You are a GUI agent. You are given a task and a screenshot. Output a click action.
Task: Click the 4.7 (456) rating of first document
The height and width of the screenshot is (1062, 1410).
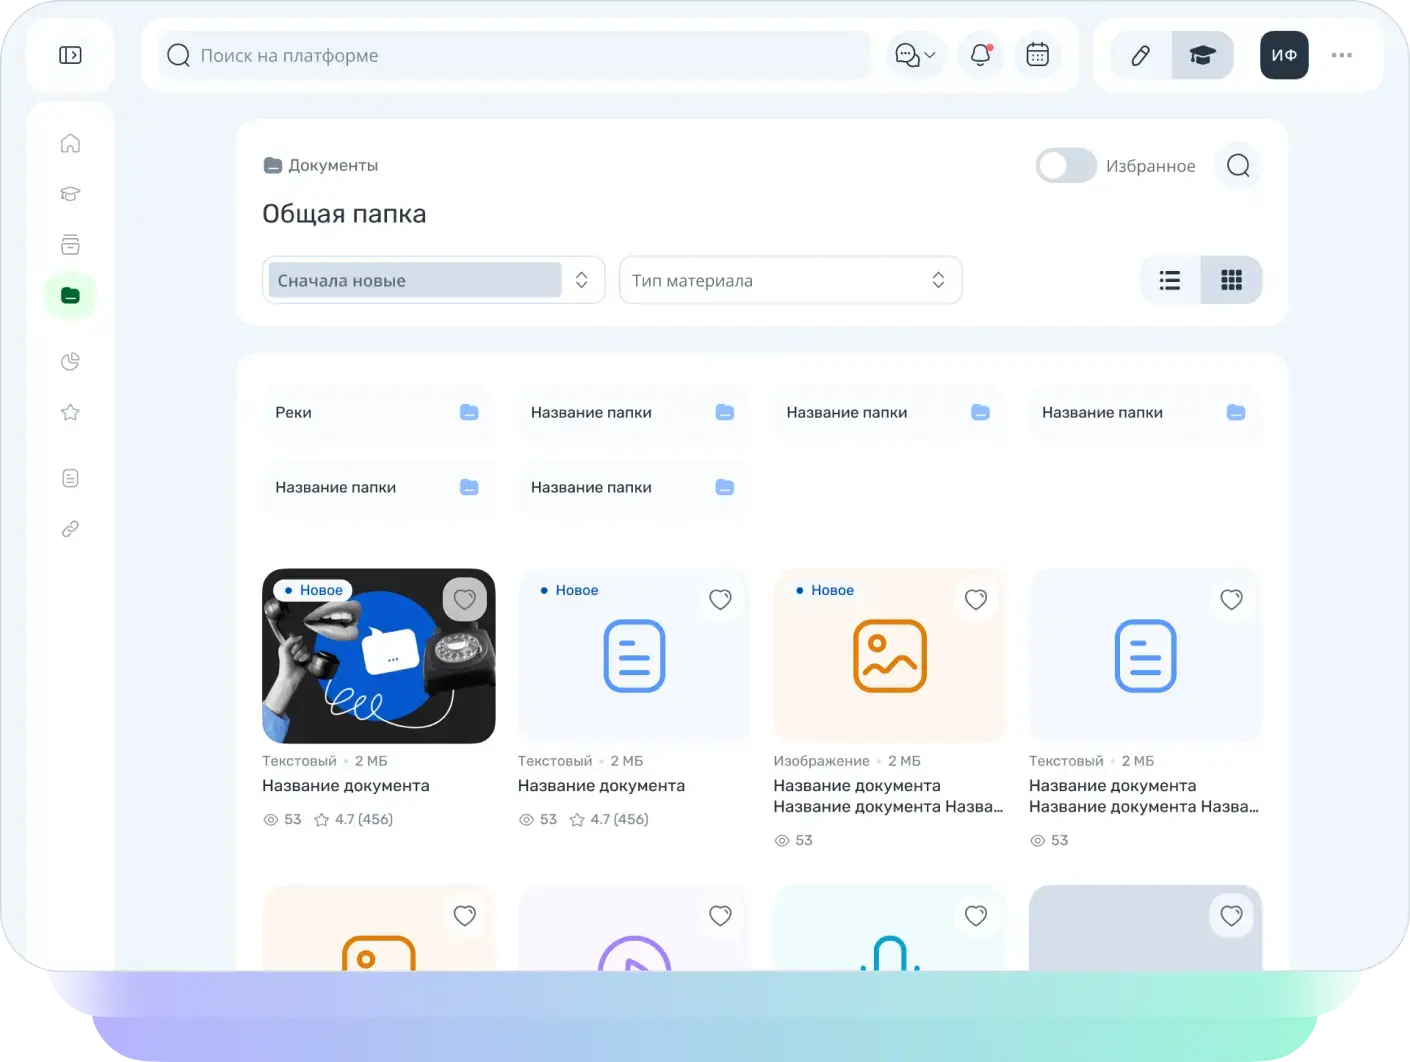[x=353, y=819]
